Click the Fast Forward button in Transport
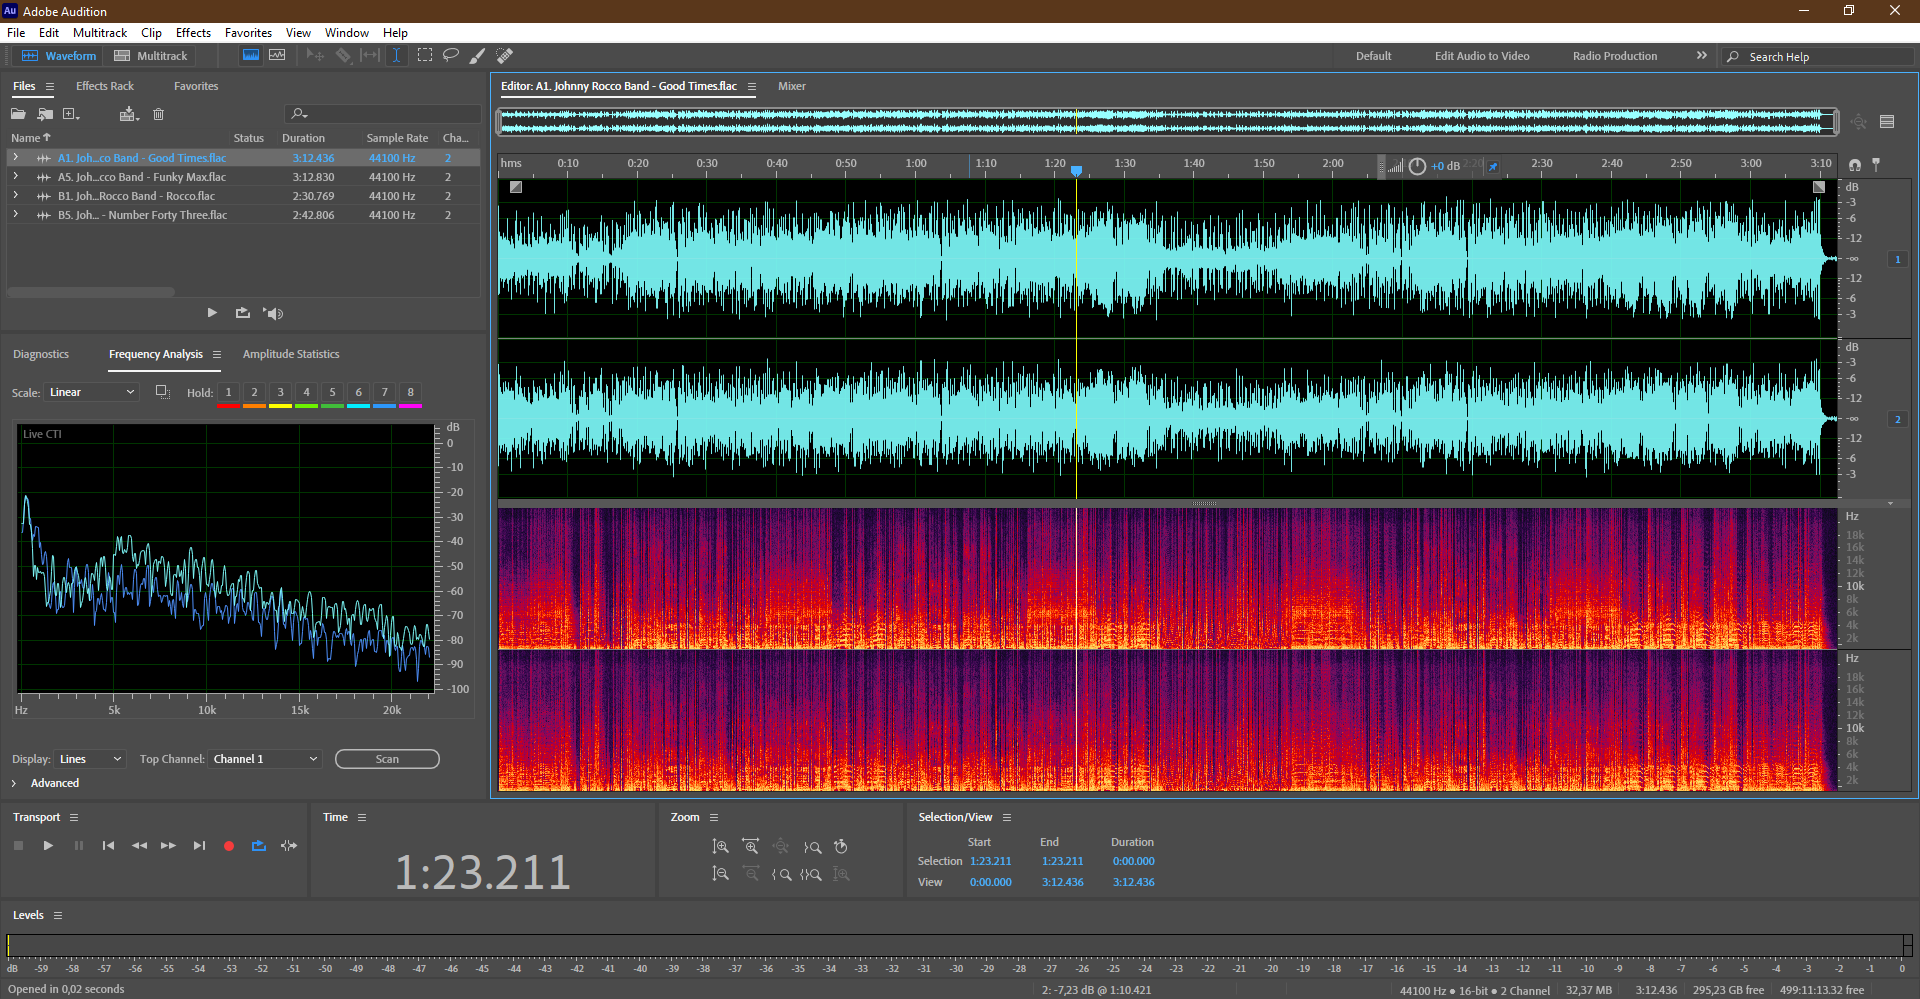This screenshot has width=1920, height=999. point(169,846)
